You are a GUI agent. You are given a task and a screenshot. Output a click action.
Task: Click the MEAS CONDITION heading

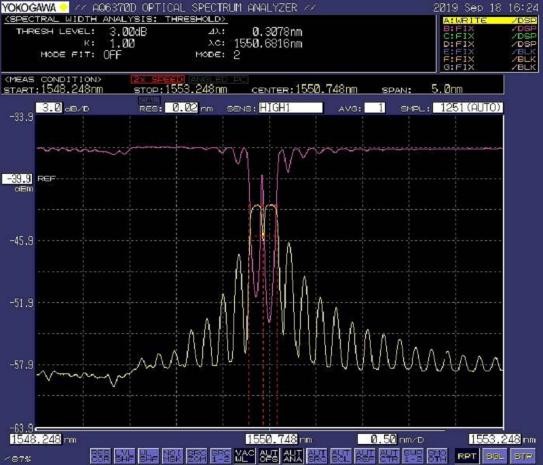pyautogui.click(x=53, y=79)
